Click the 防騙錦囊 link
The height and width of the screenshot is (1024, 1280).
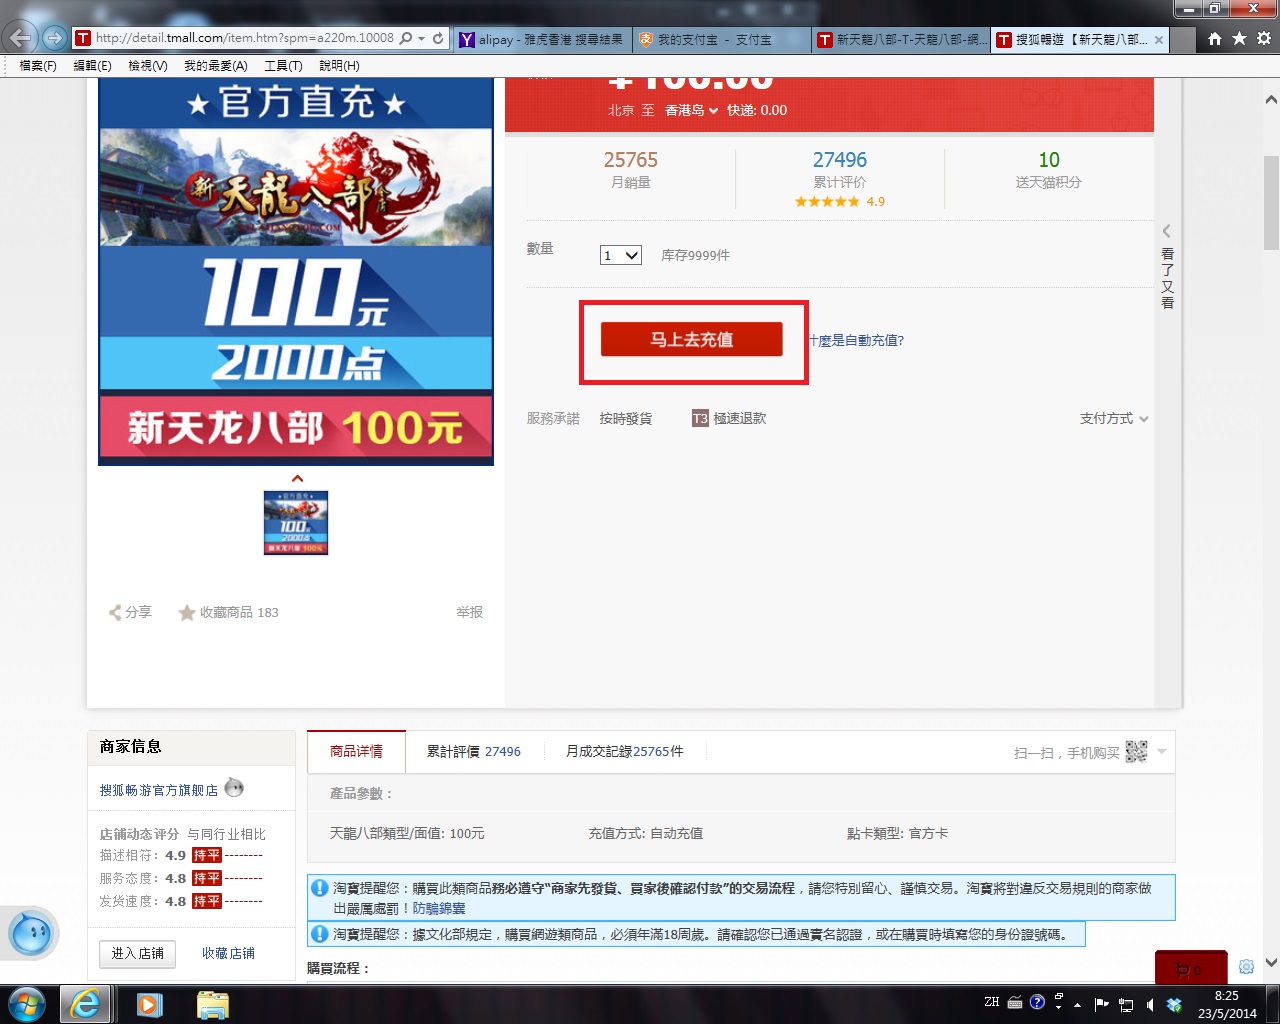click(x=439, y=908)
